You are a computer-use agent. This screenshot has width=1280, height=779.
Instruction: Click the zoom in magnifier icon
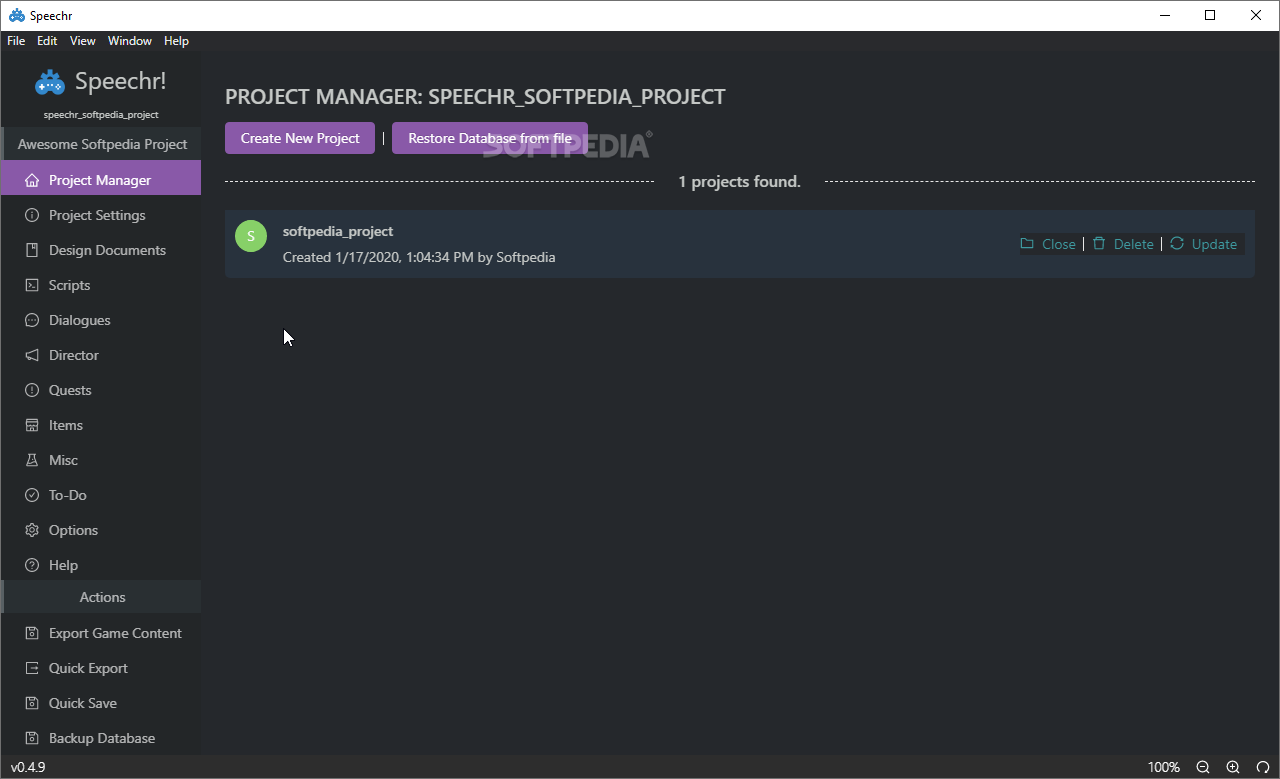[x=1233, y=767]
